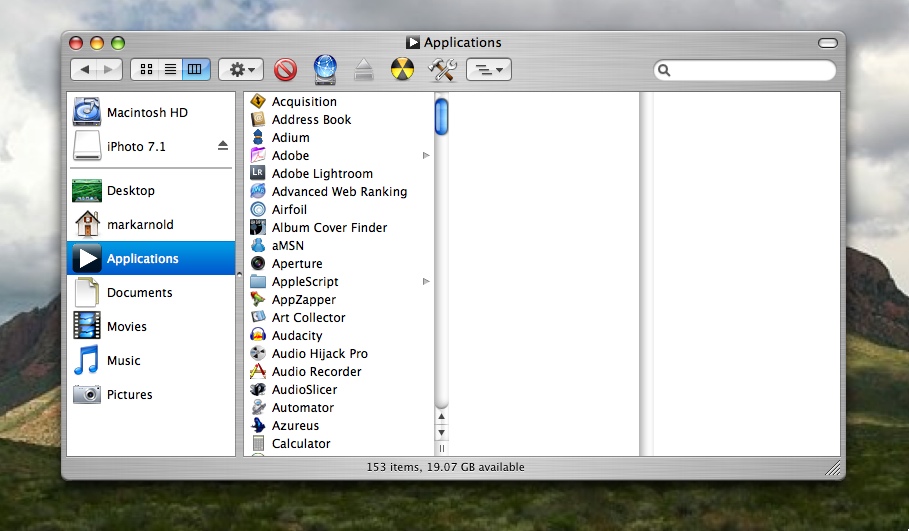Click the search magnifier icon
Image resolution: width=909 pixels, height=531 pixels.
[x=664, y=70]
